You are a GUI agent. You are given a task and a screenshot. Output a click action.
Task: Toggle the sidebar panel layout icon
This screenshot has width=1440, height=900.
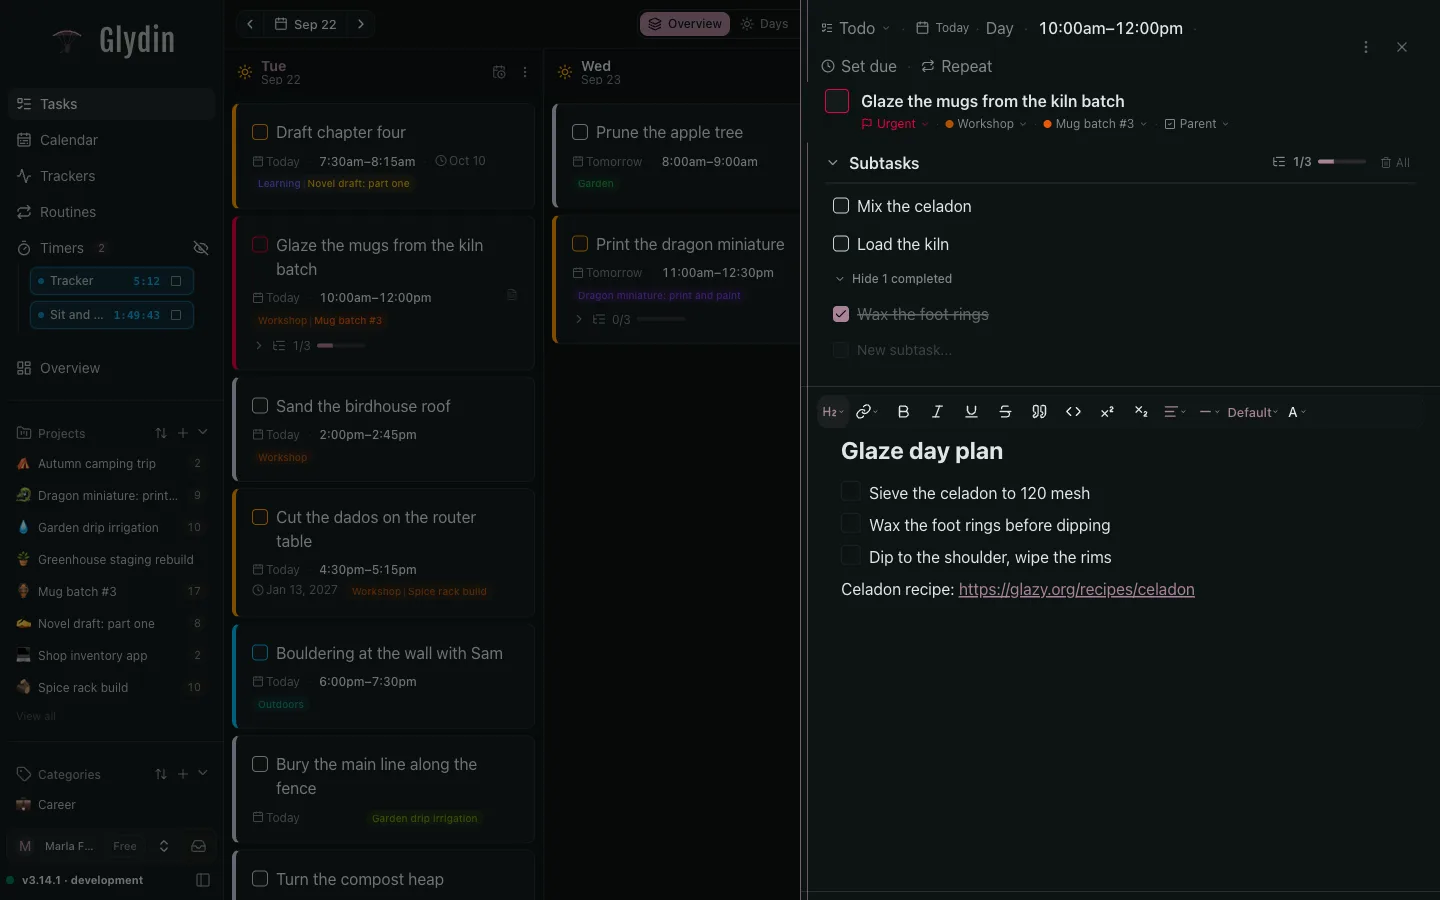point(203,880)
